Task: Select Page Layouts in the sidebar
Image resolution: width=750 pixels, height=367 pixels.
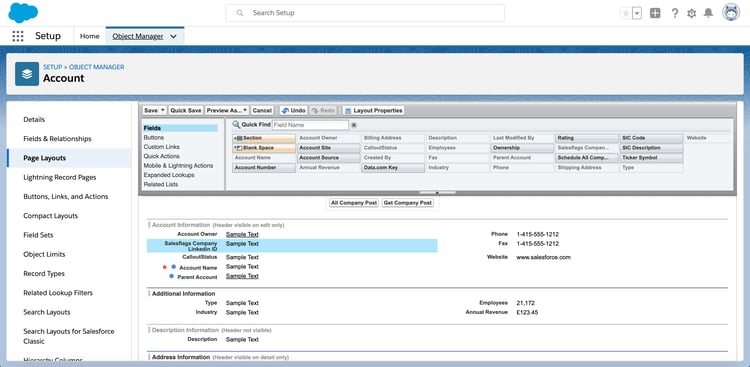Action: coord(44,158)
